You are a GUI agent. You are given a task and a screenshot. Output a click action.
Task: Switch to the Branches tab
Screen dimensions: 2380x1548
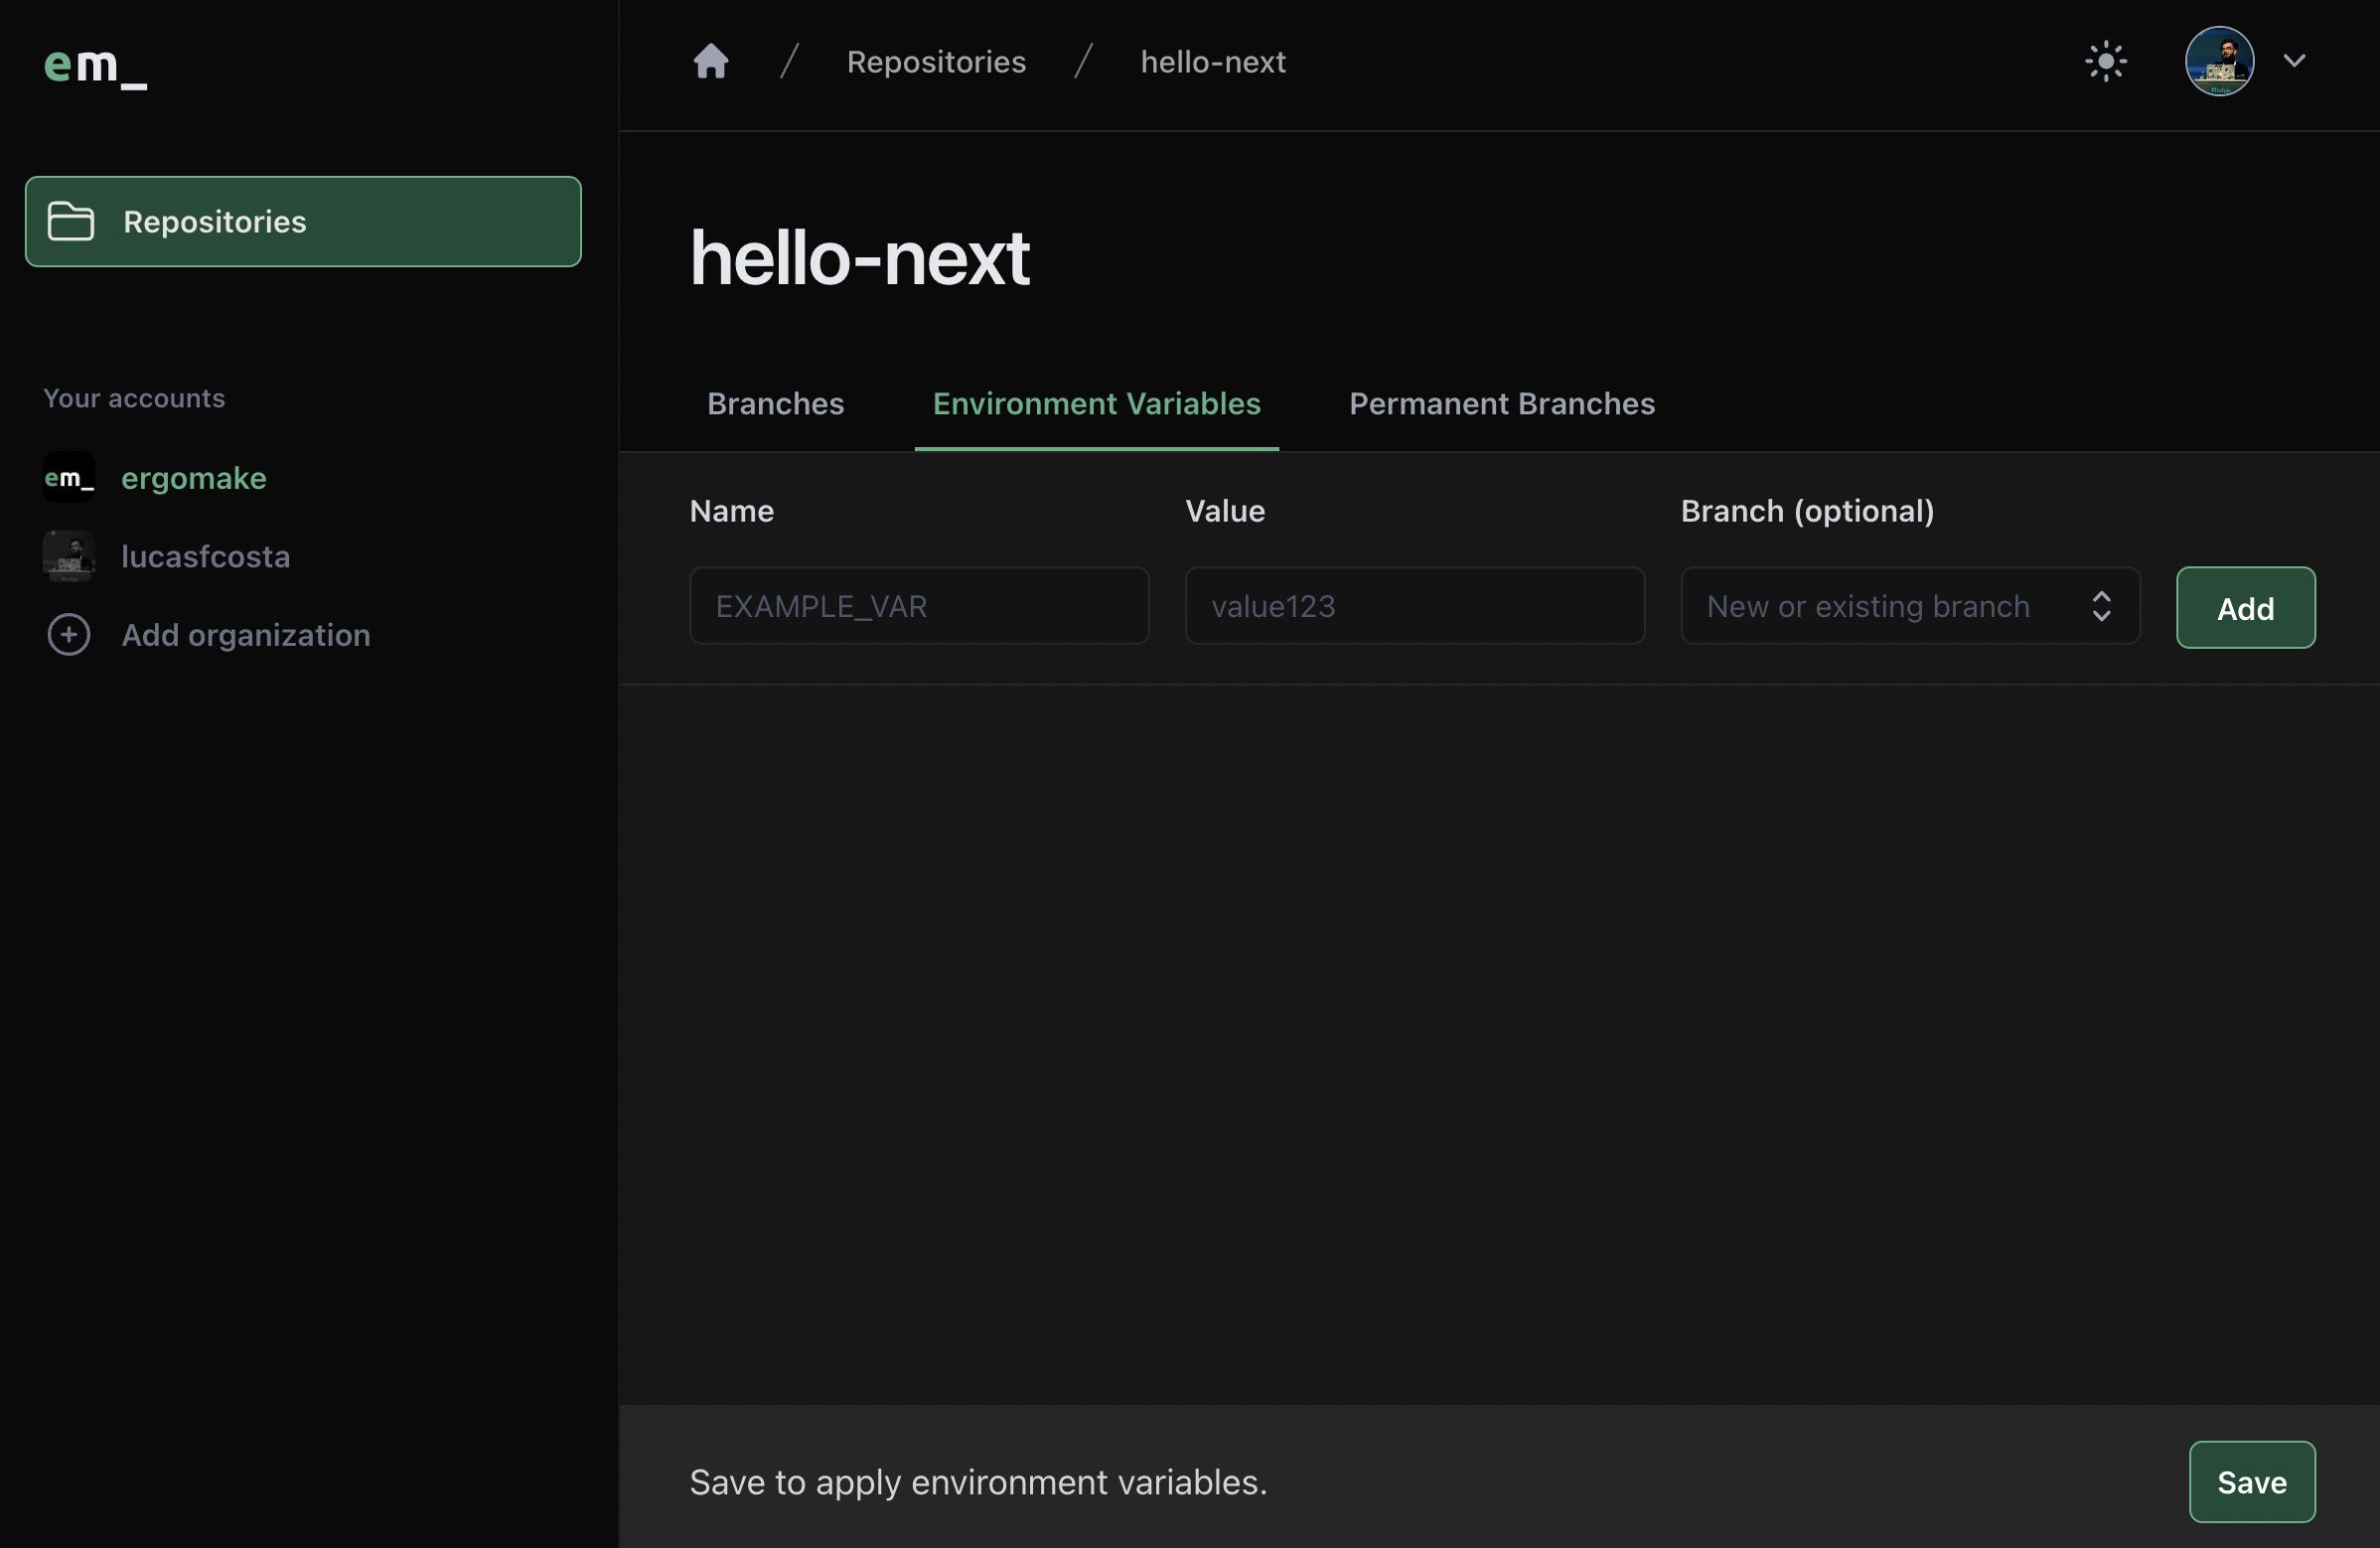[775, 404]
